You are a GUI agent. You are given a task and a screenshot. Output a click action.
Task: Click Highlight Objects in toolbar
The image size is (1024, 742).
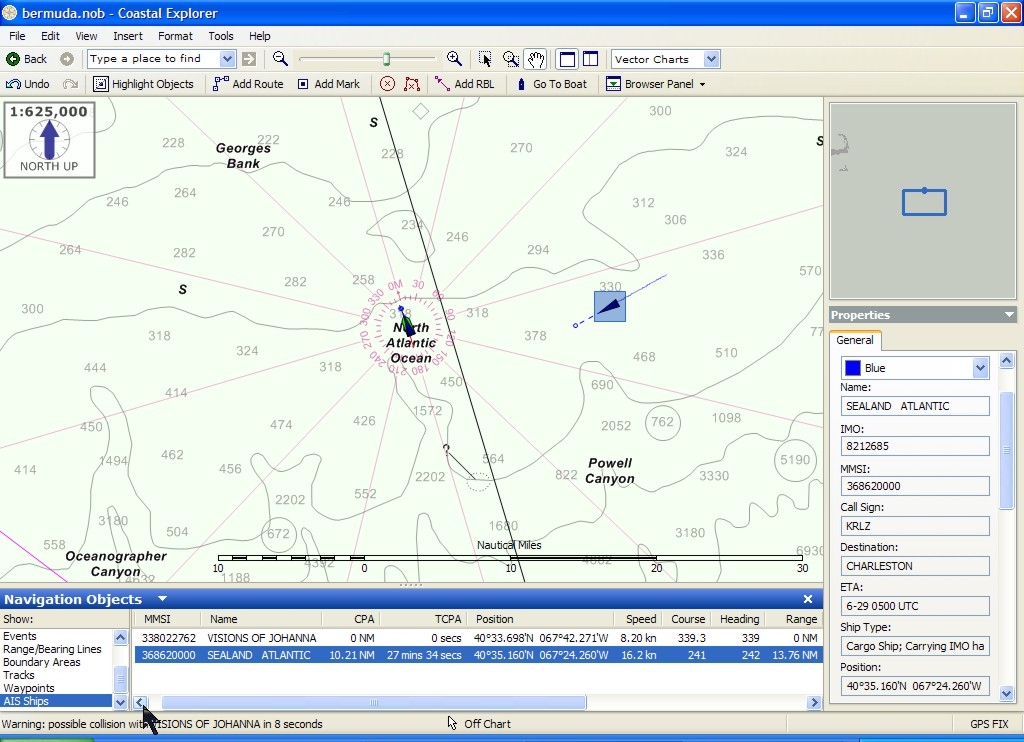click(144, 84)
